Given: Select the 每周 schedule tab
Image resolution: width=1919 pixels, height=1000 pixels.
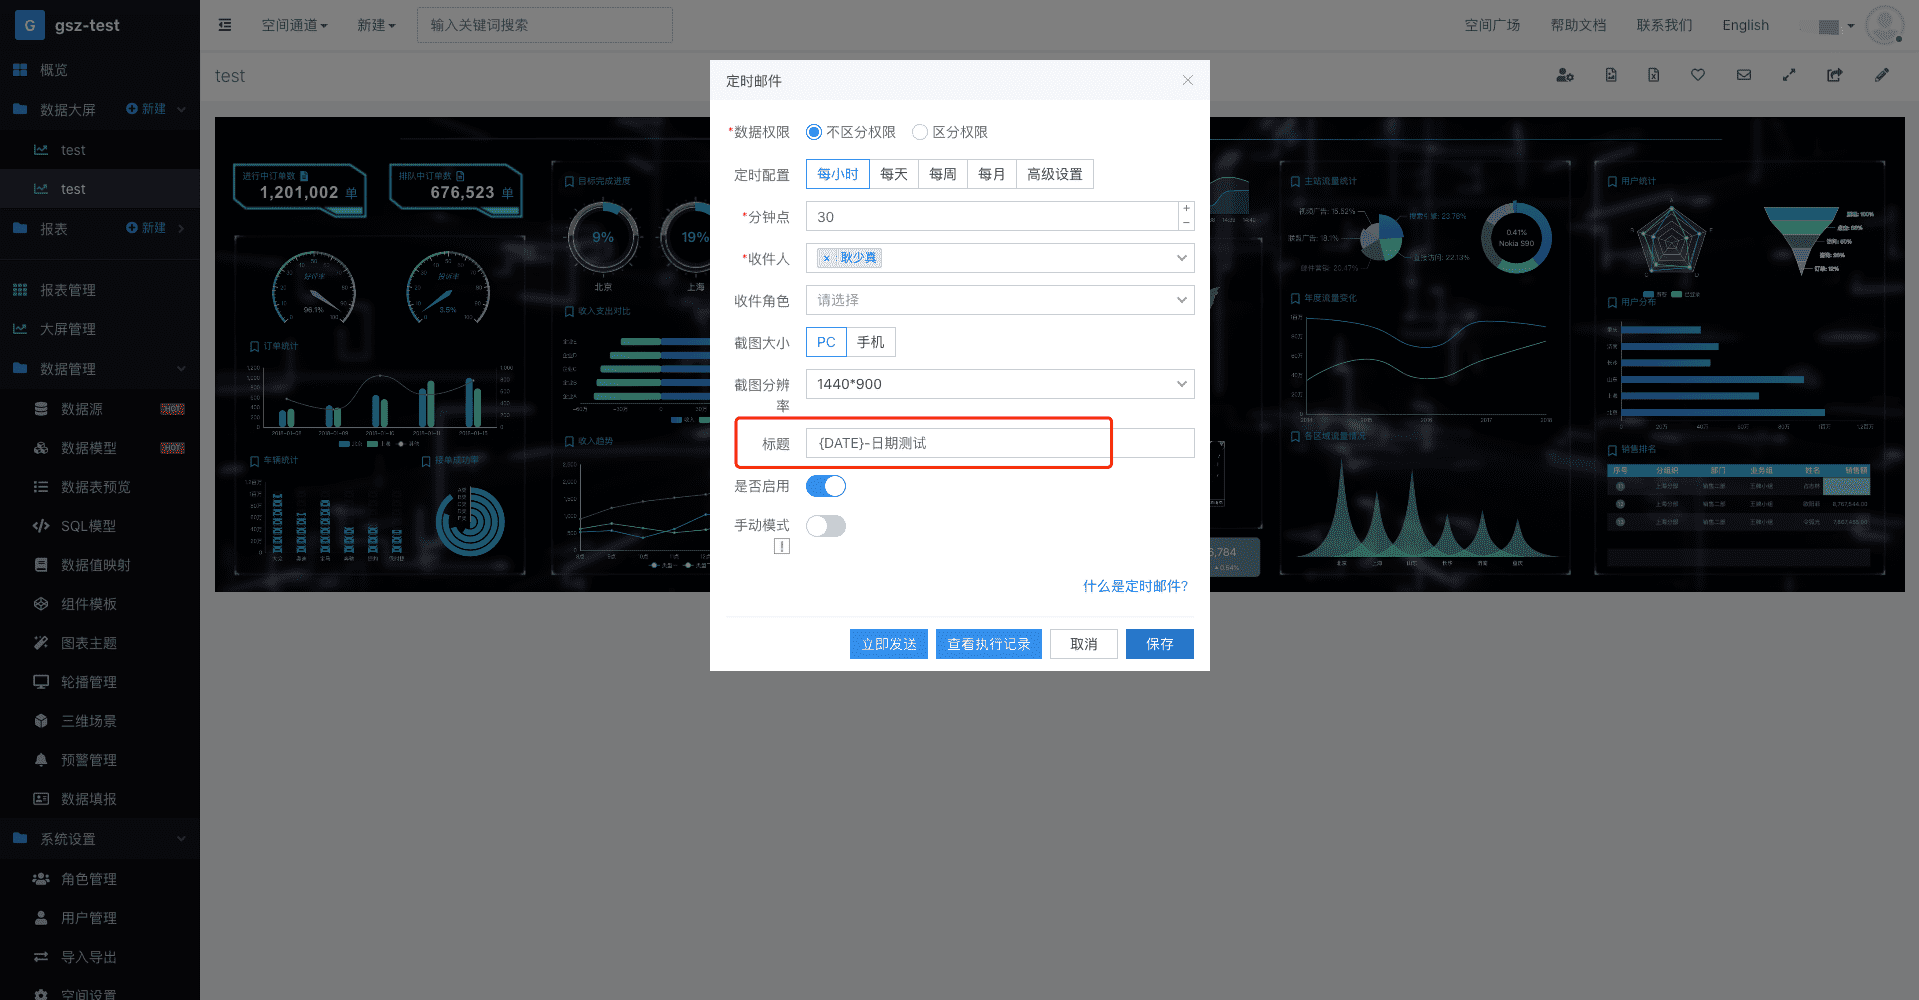Looking at the screenshot, I should point(943,174).
